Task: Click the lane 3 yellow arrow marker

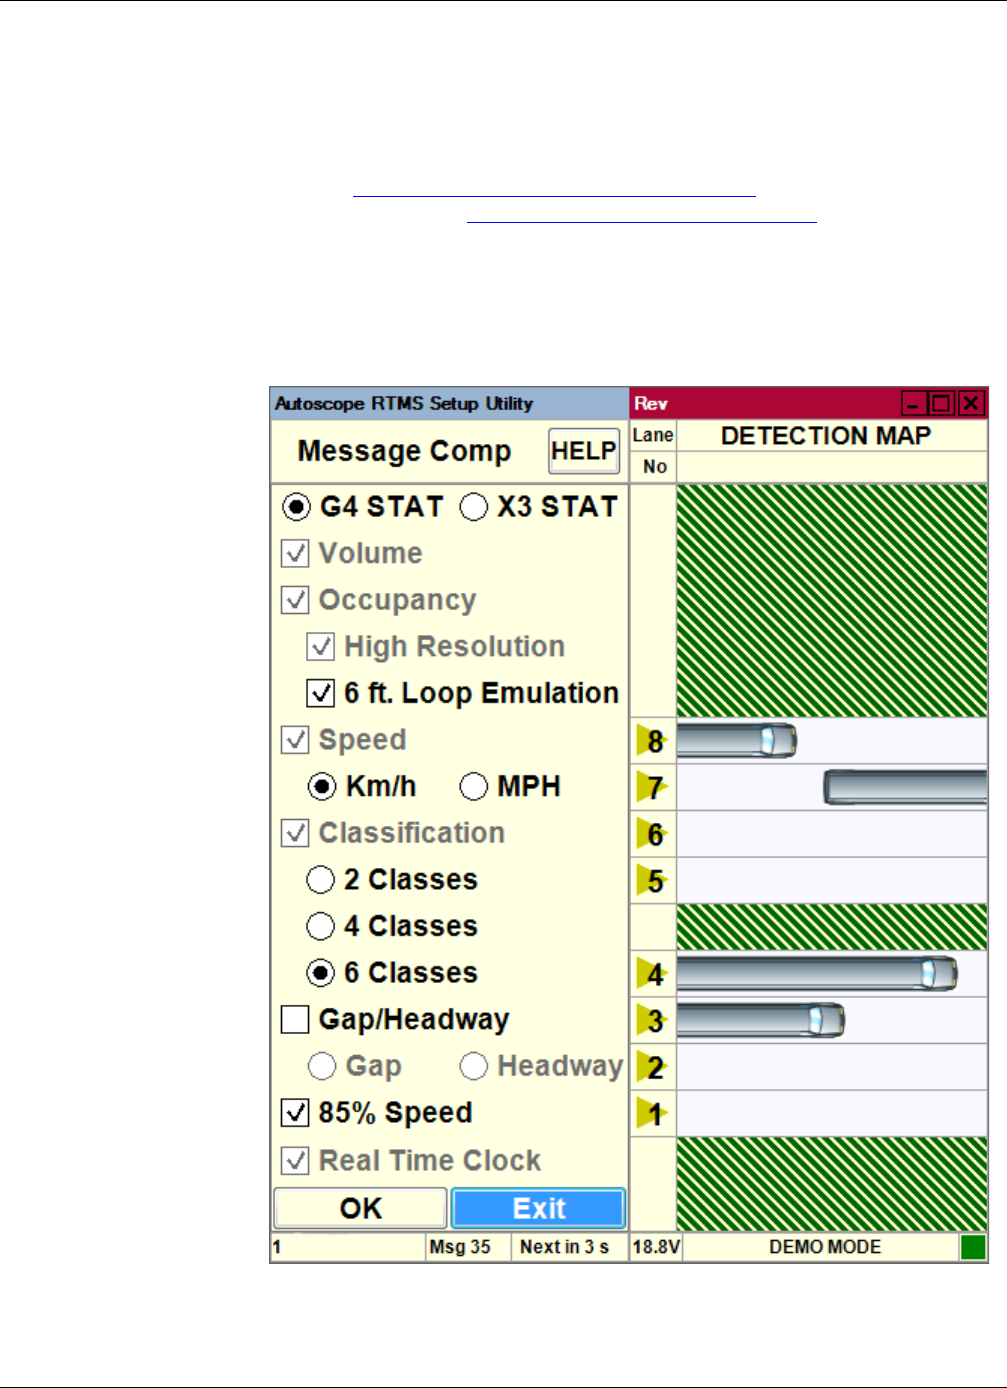Action: [x=652, y=1020]
